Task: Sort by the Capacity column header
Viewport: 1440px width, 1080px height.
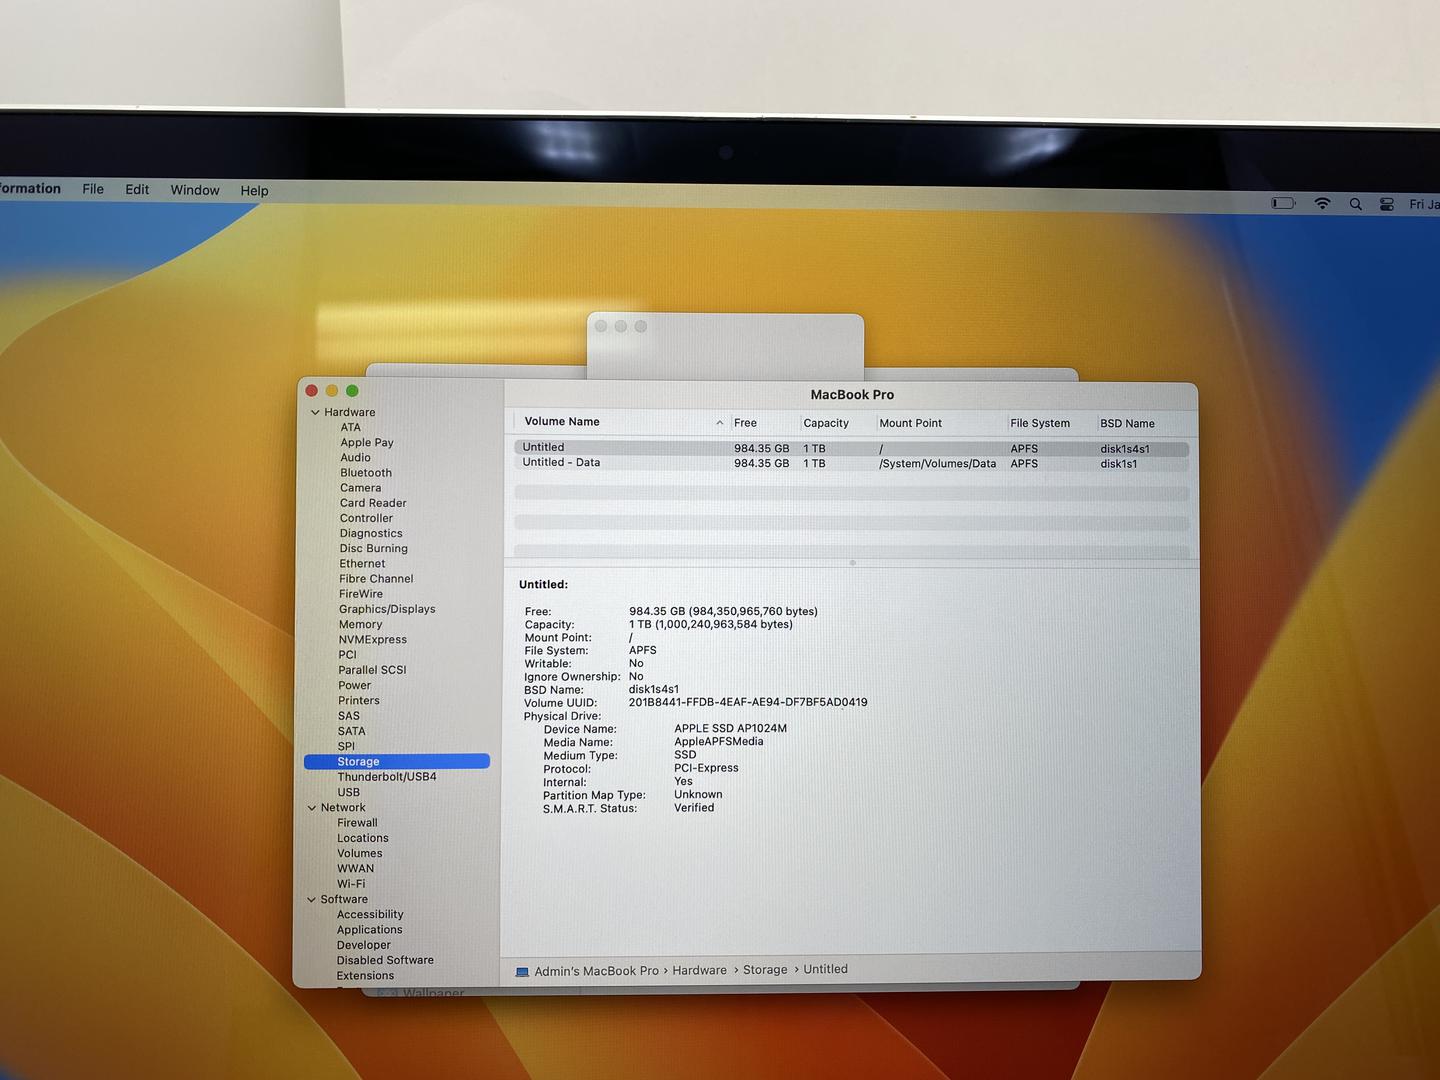Action: point(826,423)
